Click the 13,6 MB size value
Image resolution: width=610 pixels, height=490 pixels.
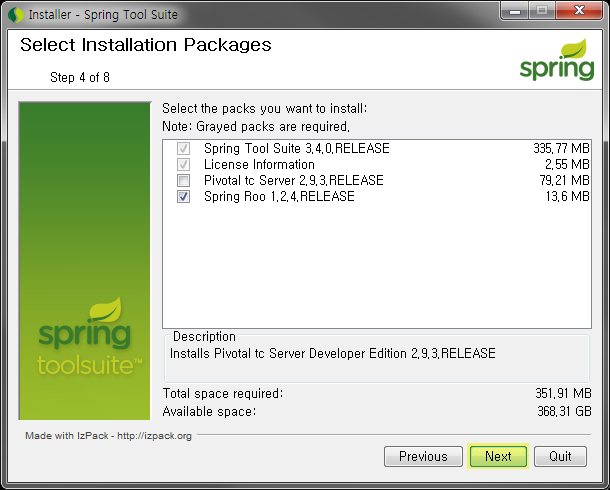click(568, 196)
